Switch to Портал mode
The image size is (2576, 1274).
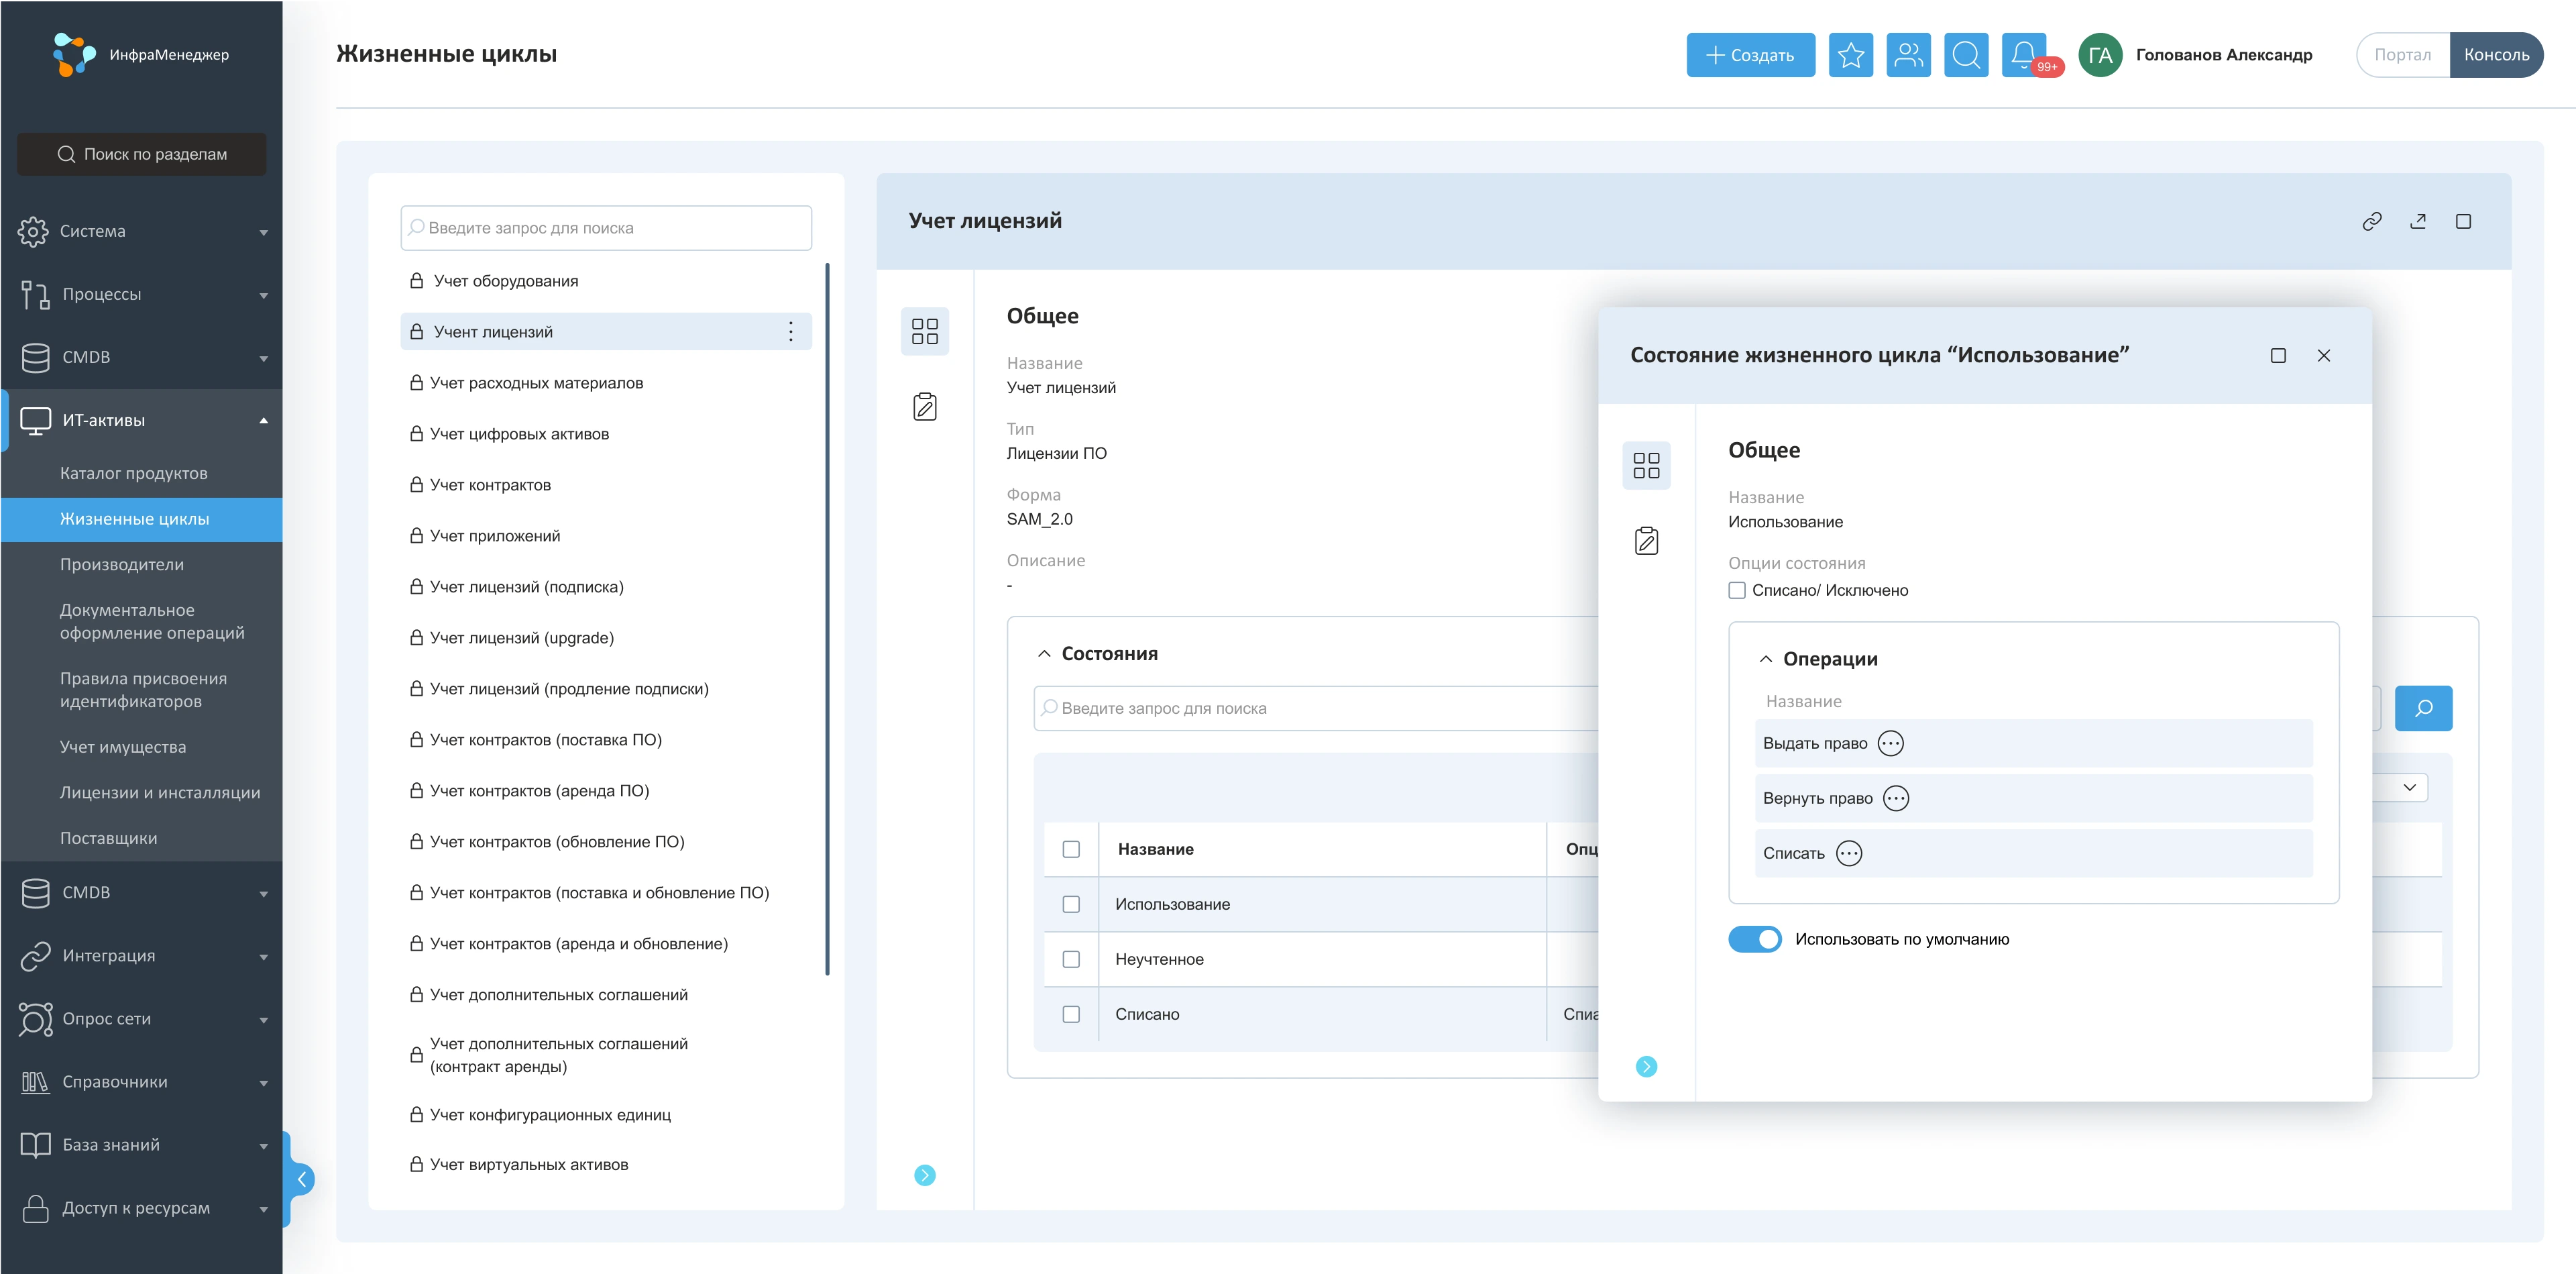pos(2402,55)
